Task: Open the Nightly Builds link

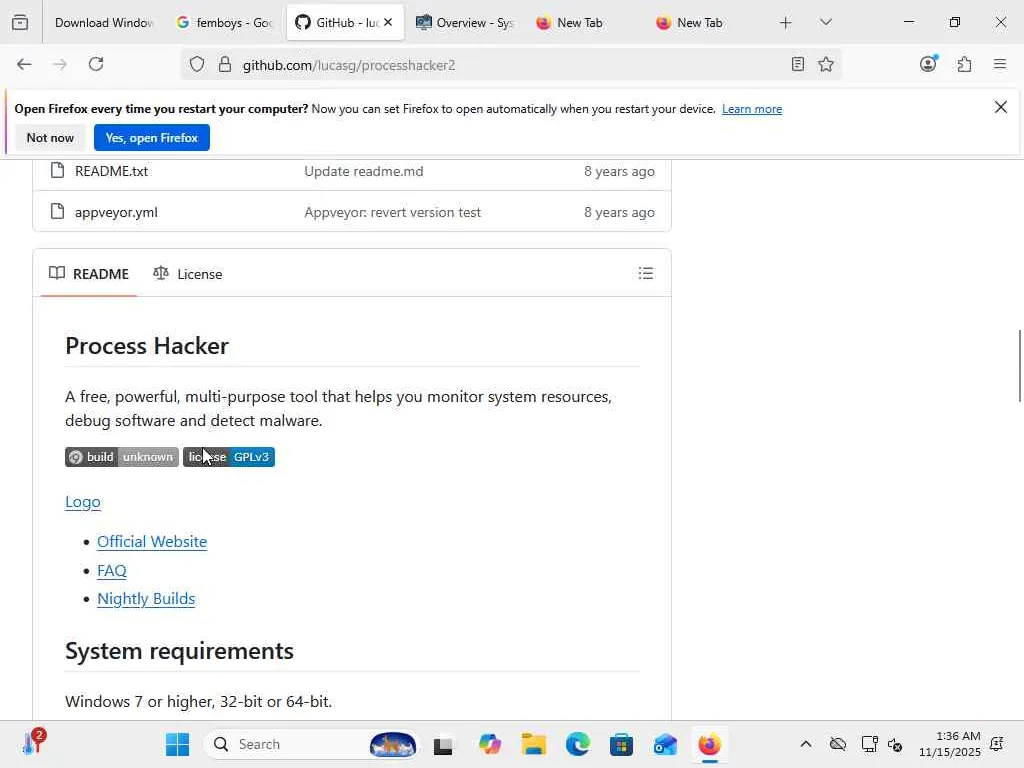Action: 146,598
